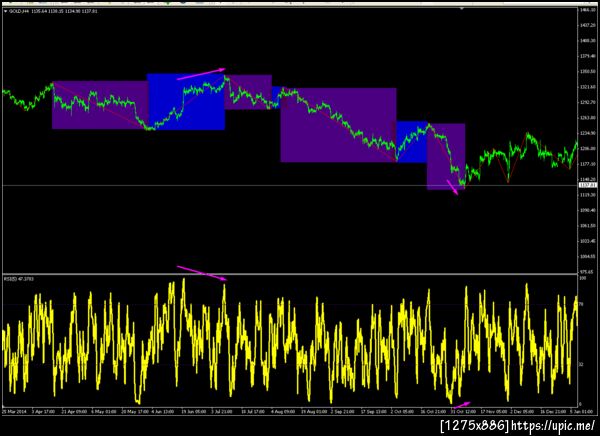Screen dimensions: 600x436
Task: Select the horizontal current price line
Action: (290, 186)
